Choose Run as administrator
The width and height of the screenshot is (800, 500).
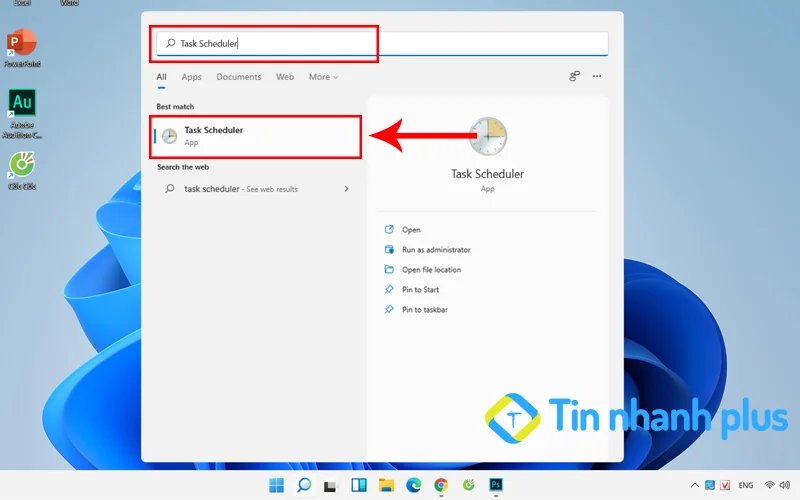click(x=436, y=249)
